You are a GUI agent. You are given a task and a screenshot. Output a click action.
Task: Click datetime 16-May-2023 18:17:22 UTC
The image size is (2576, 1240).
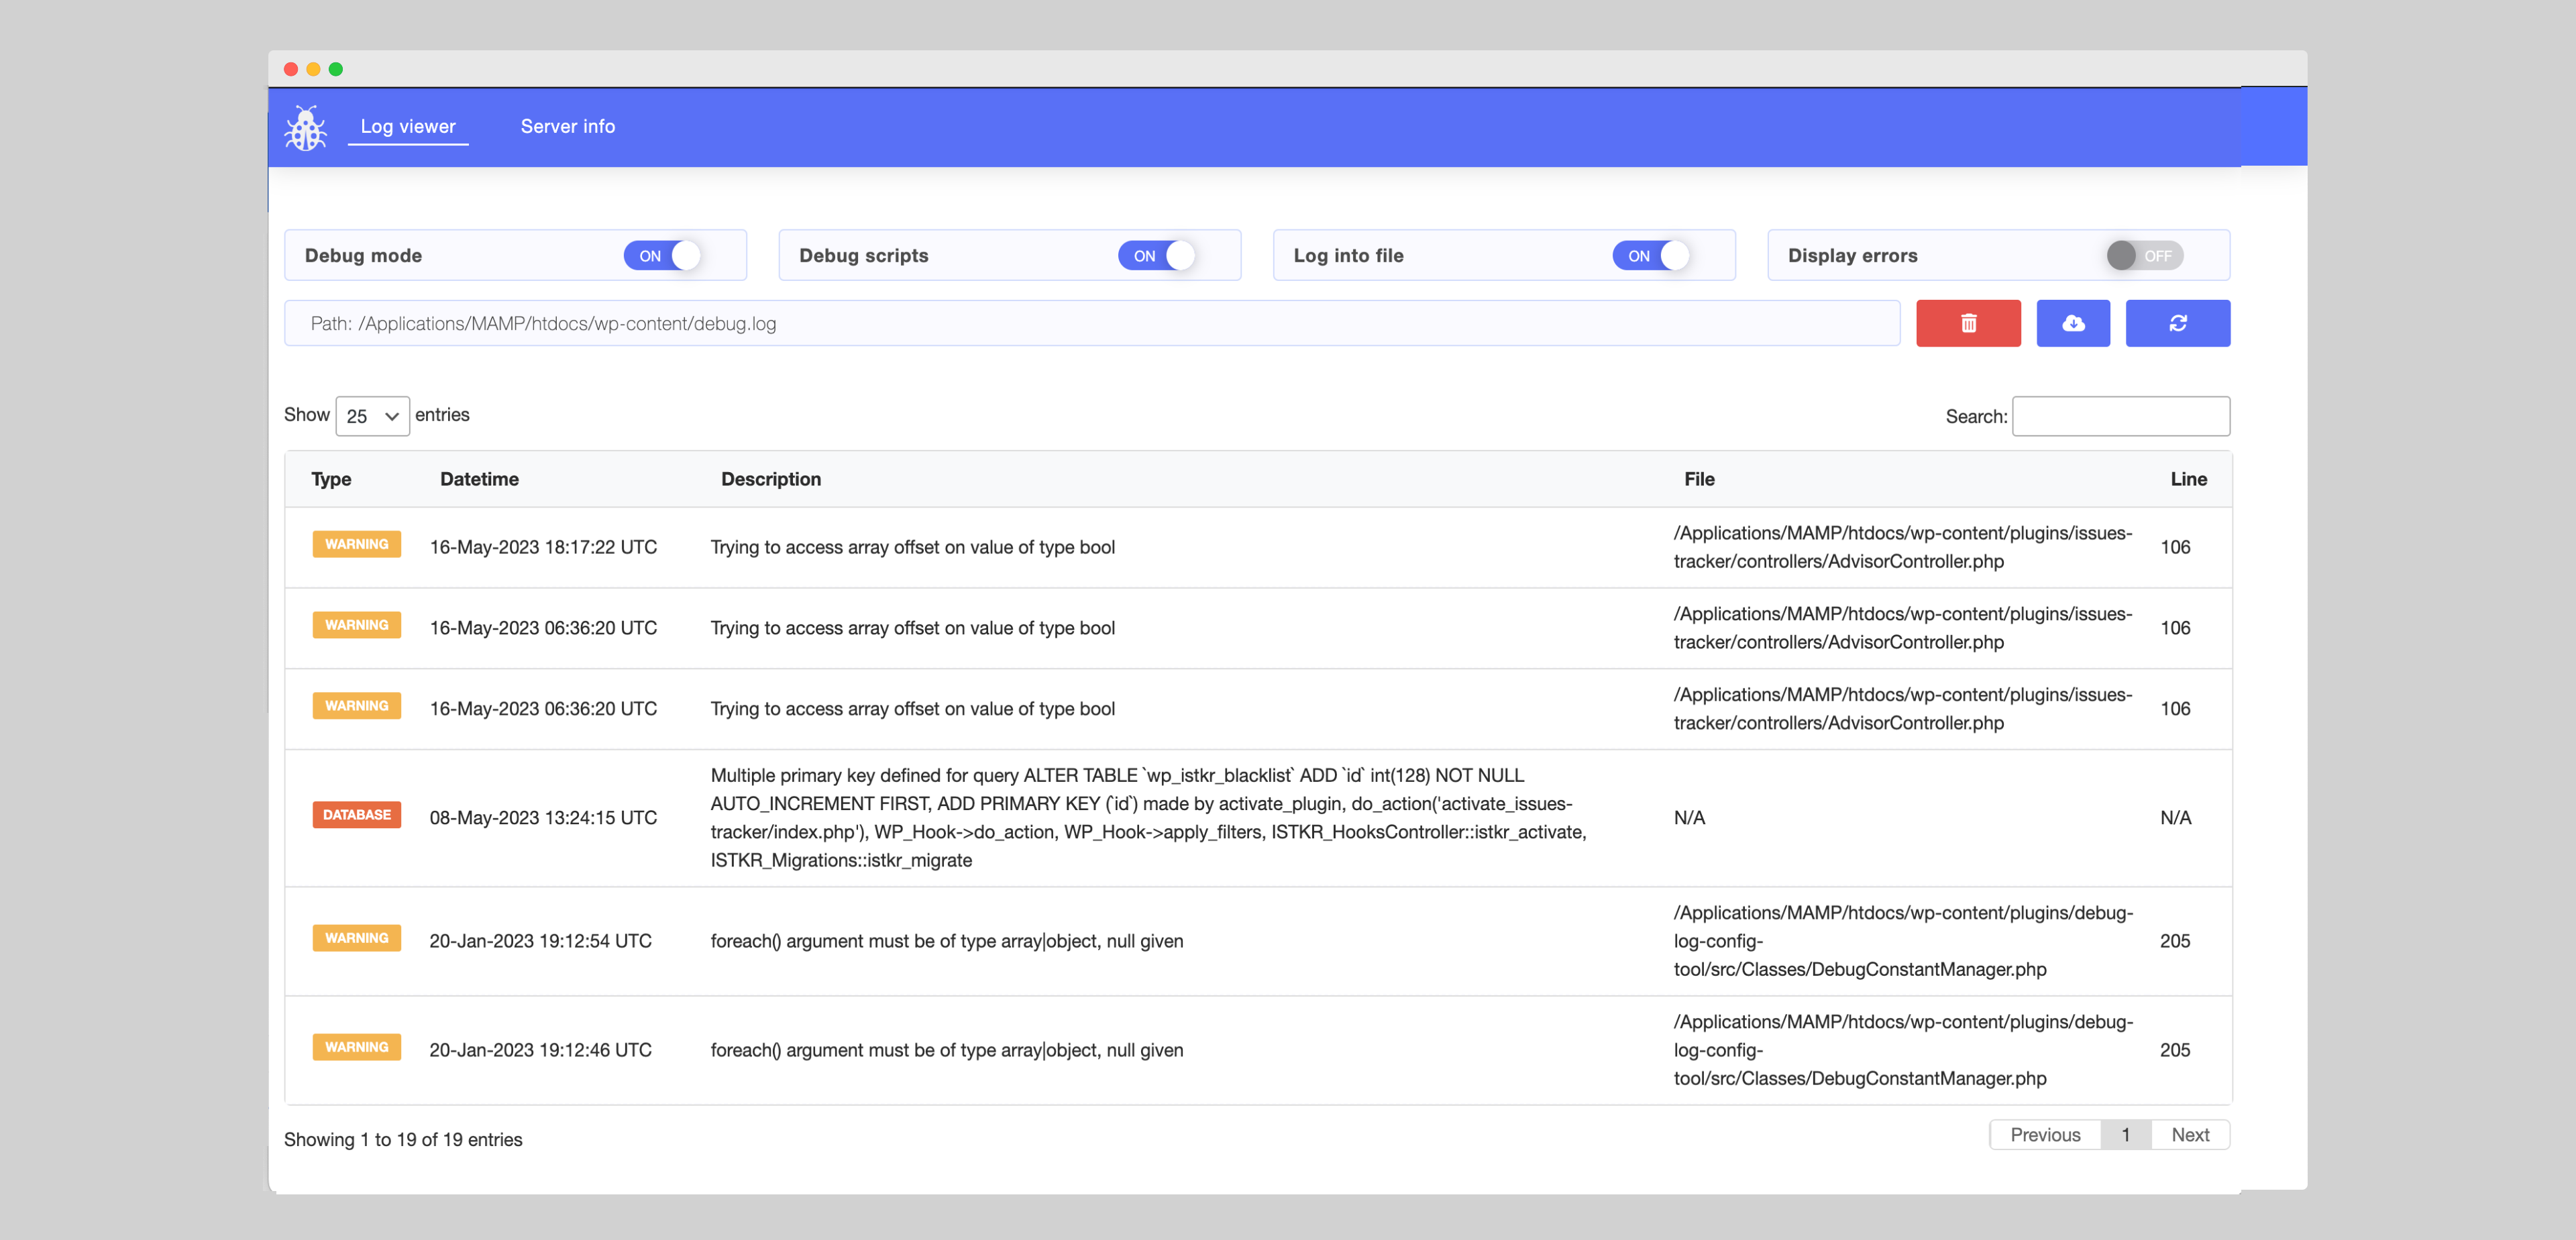[543, 547]
